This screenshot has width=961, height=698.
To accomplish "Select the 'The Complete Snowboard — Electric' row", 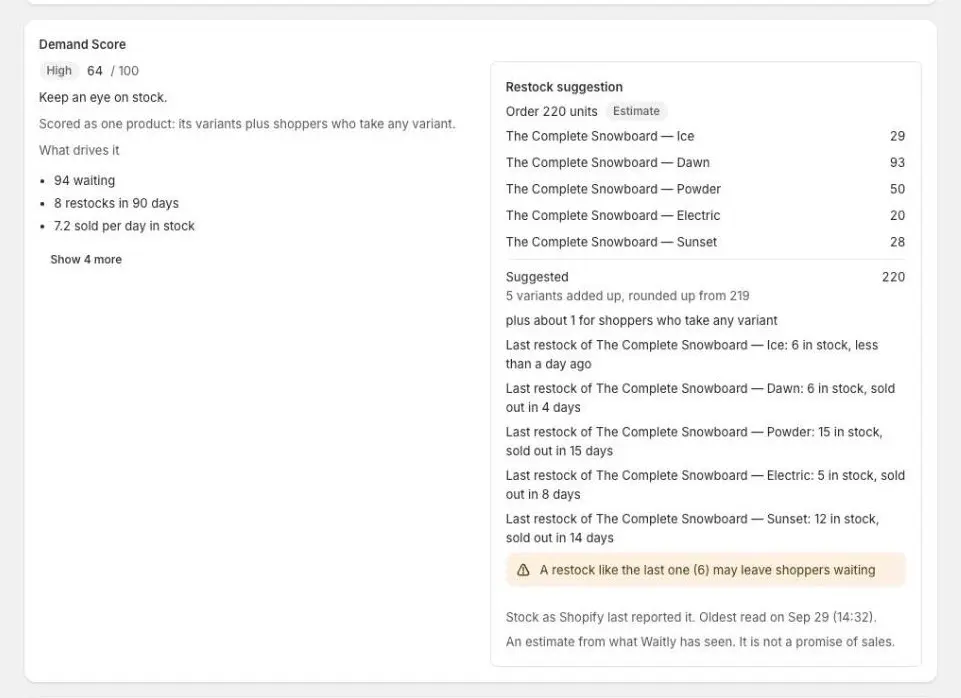I will point(705,215).
